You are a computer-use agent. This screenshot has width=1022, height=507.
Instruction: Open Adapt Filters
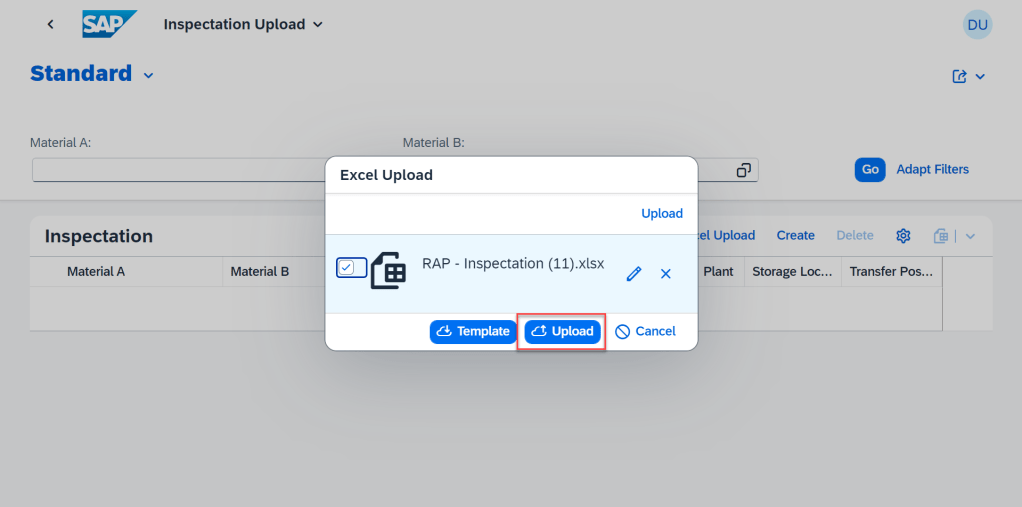click(x=932, y=170)
